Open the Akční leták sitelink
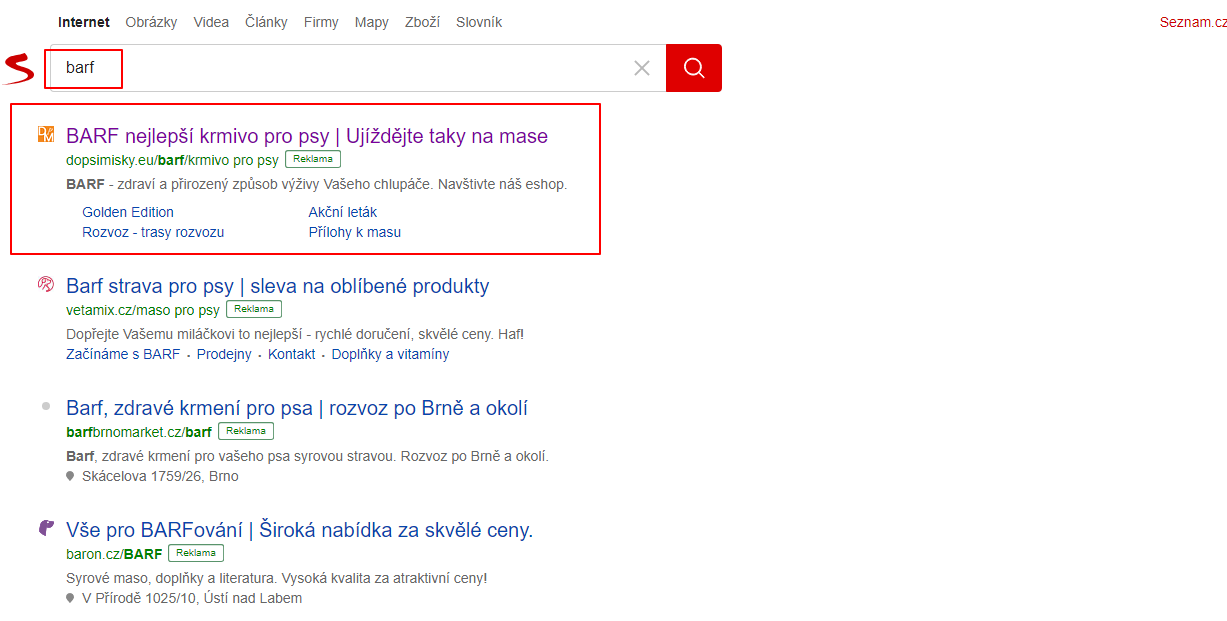1227x621 pixels. (x=343, y=212)
